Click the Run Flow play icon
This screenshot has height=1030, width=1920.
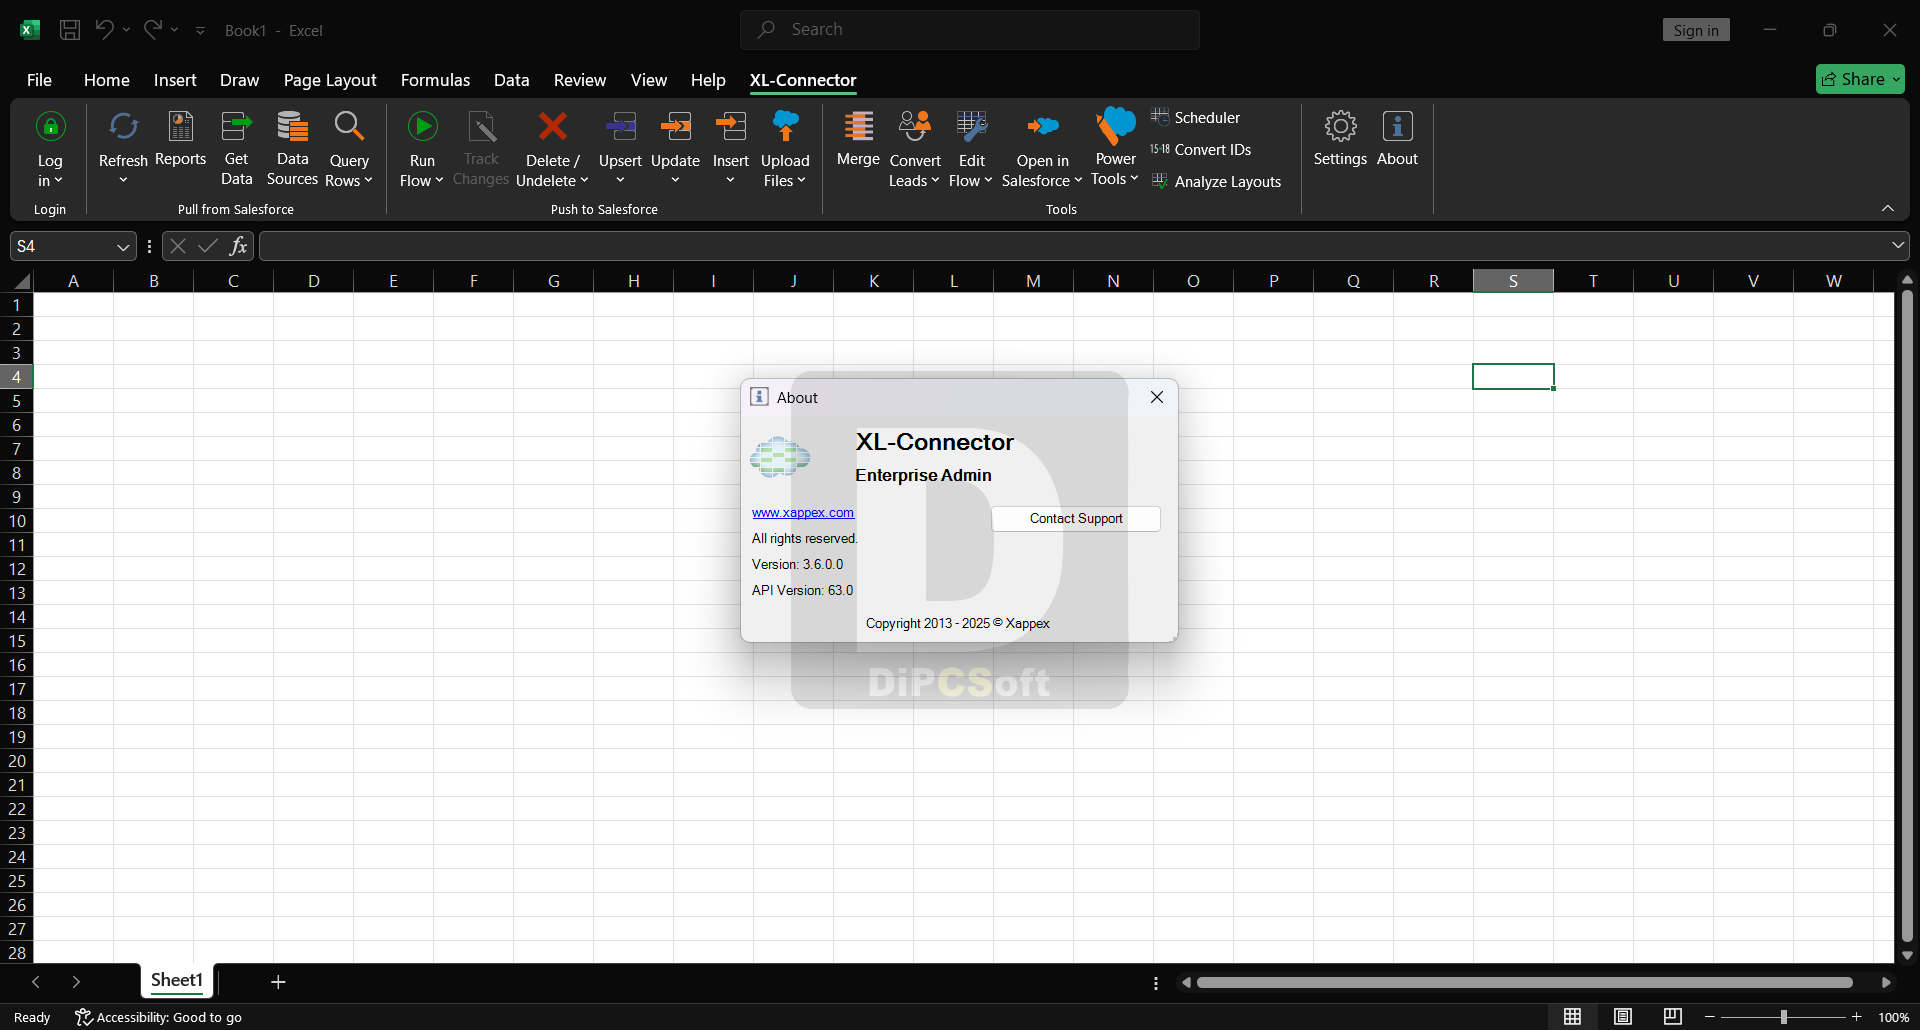pos(422,127)
